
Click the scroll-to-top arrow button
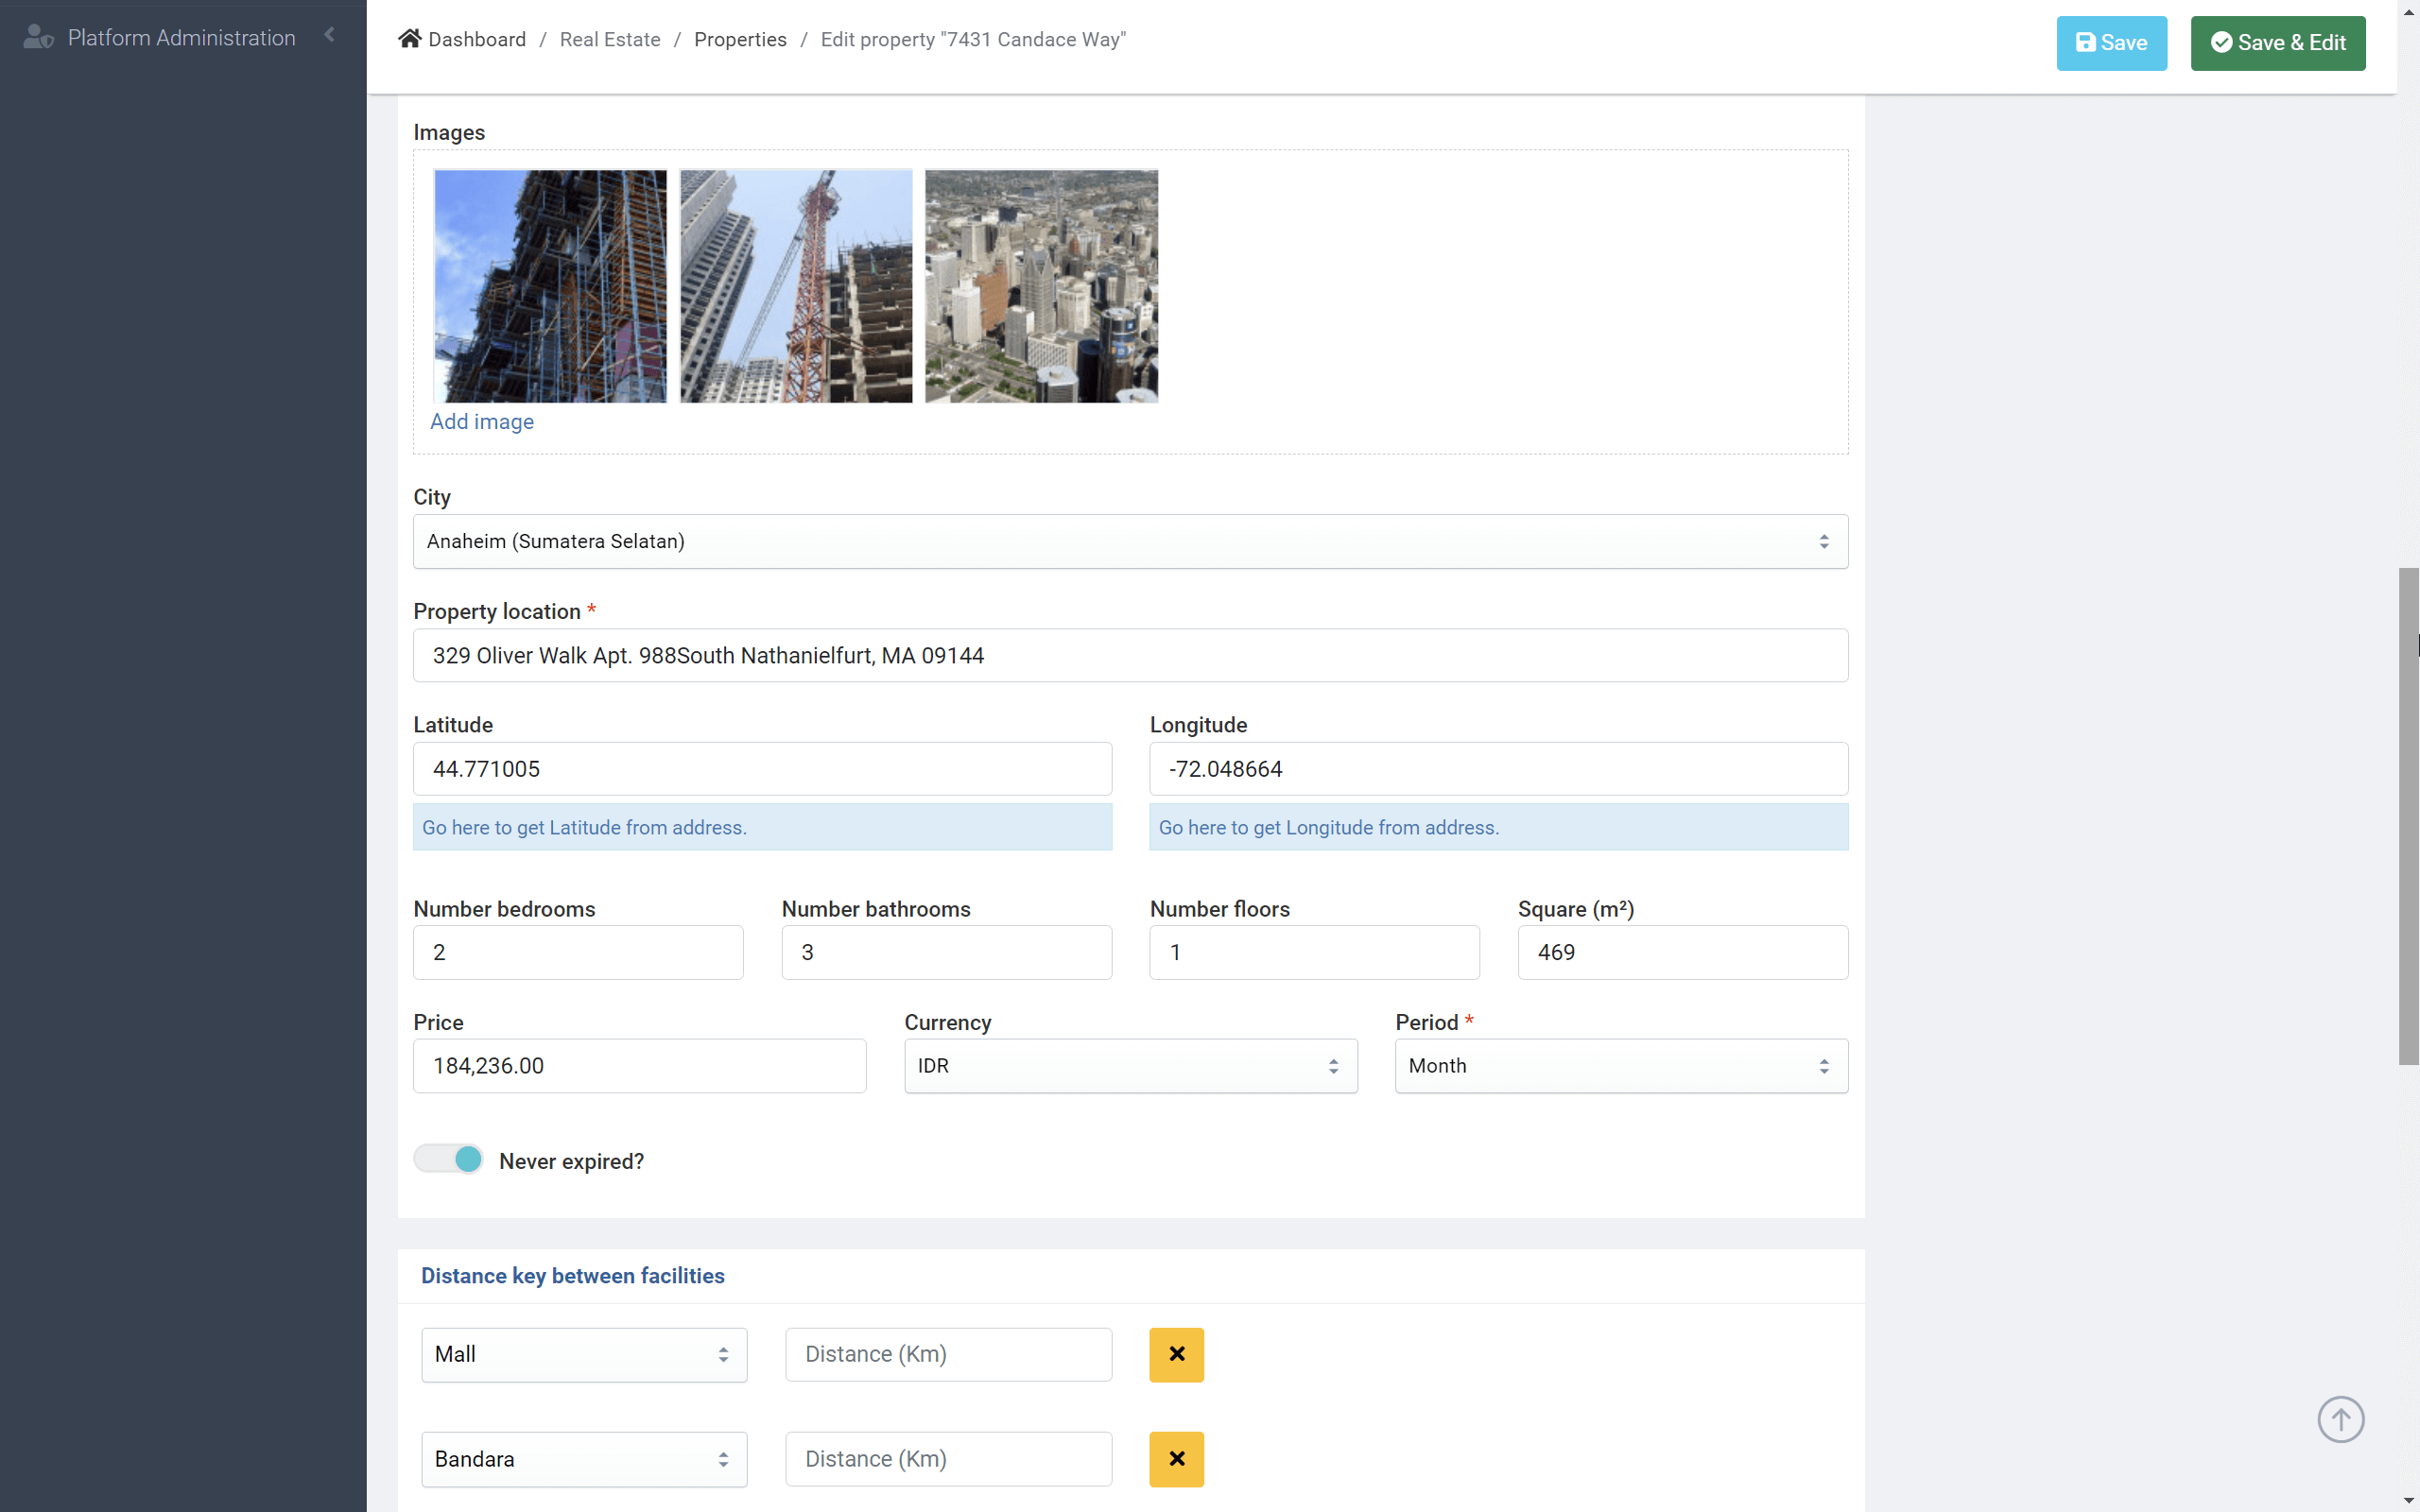2340,1419
